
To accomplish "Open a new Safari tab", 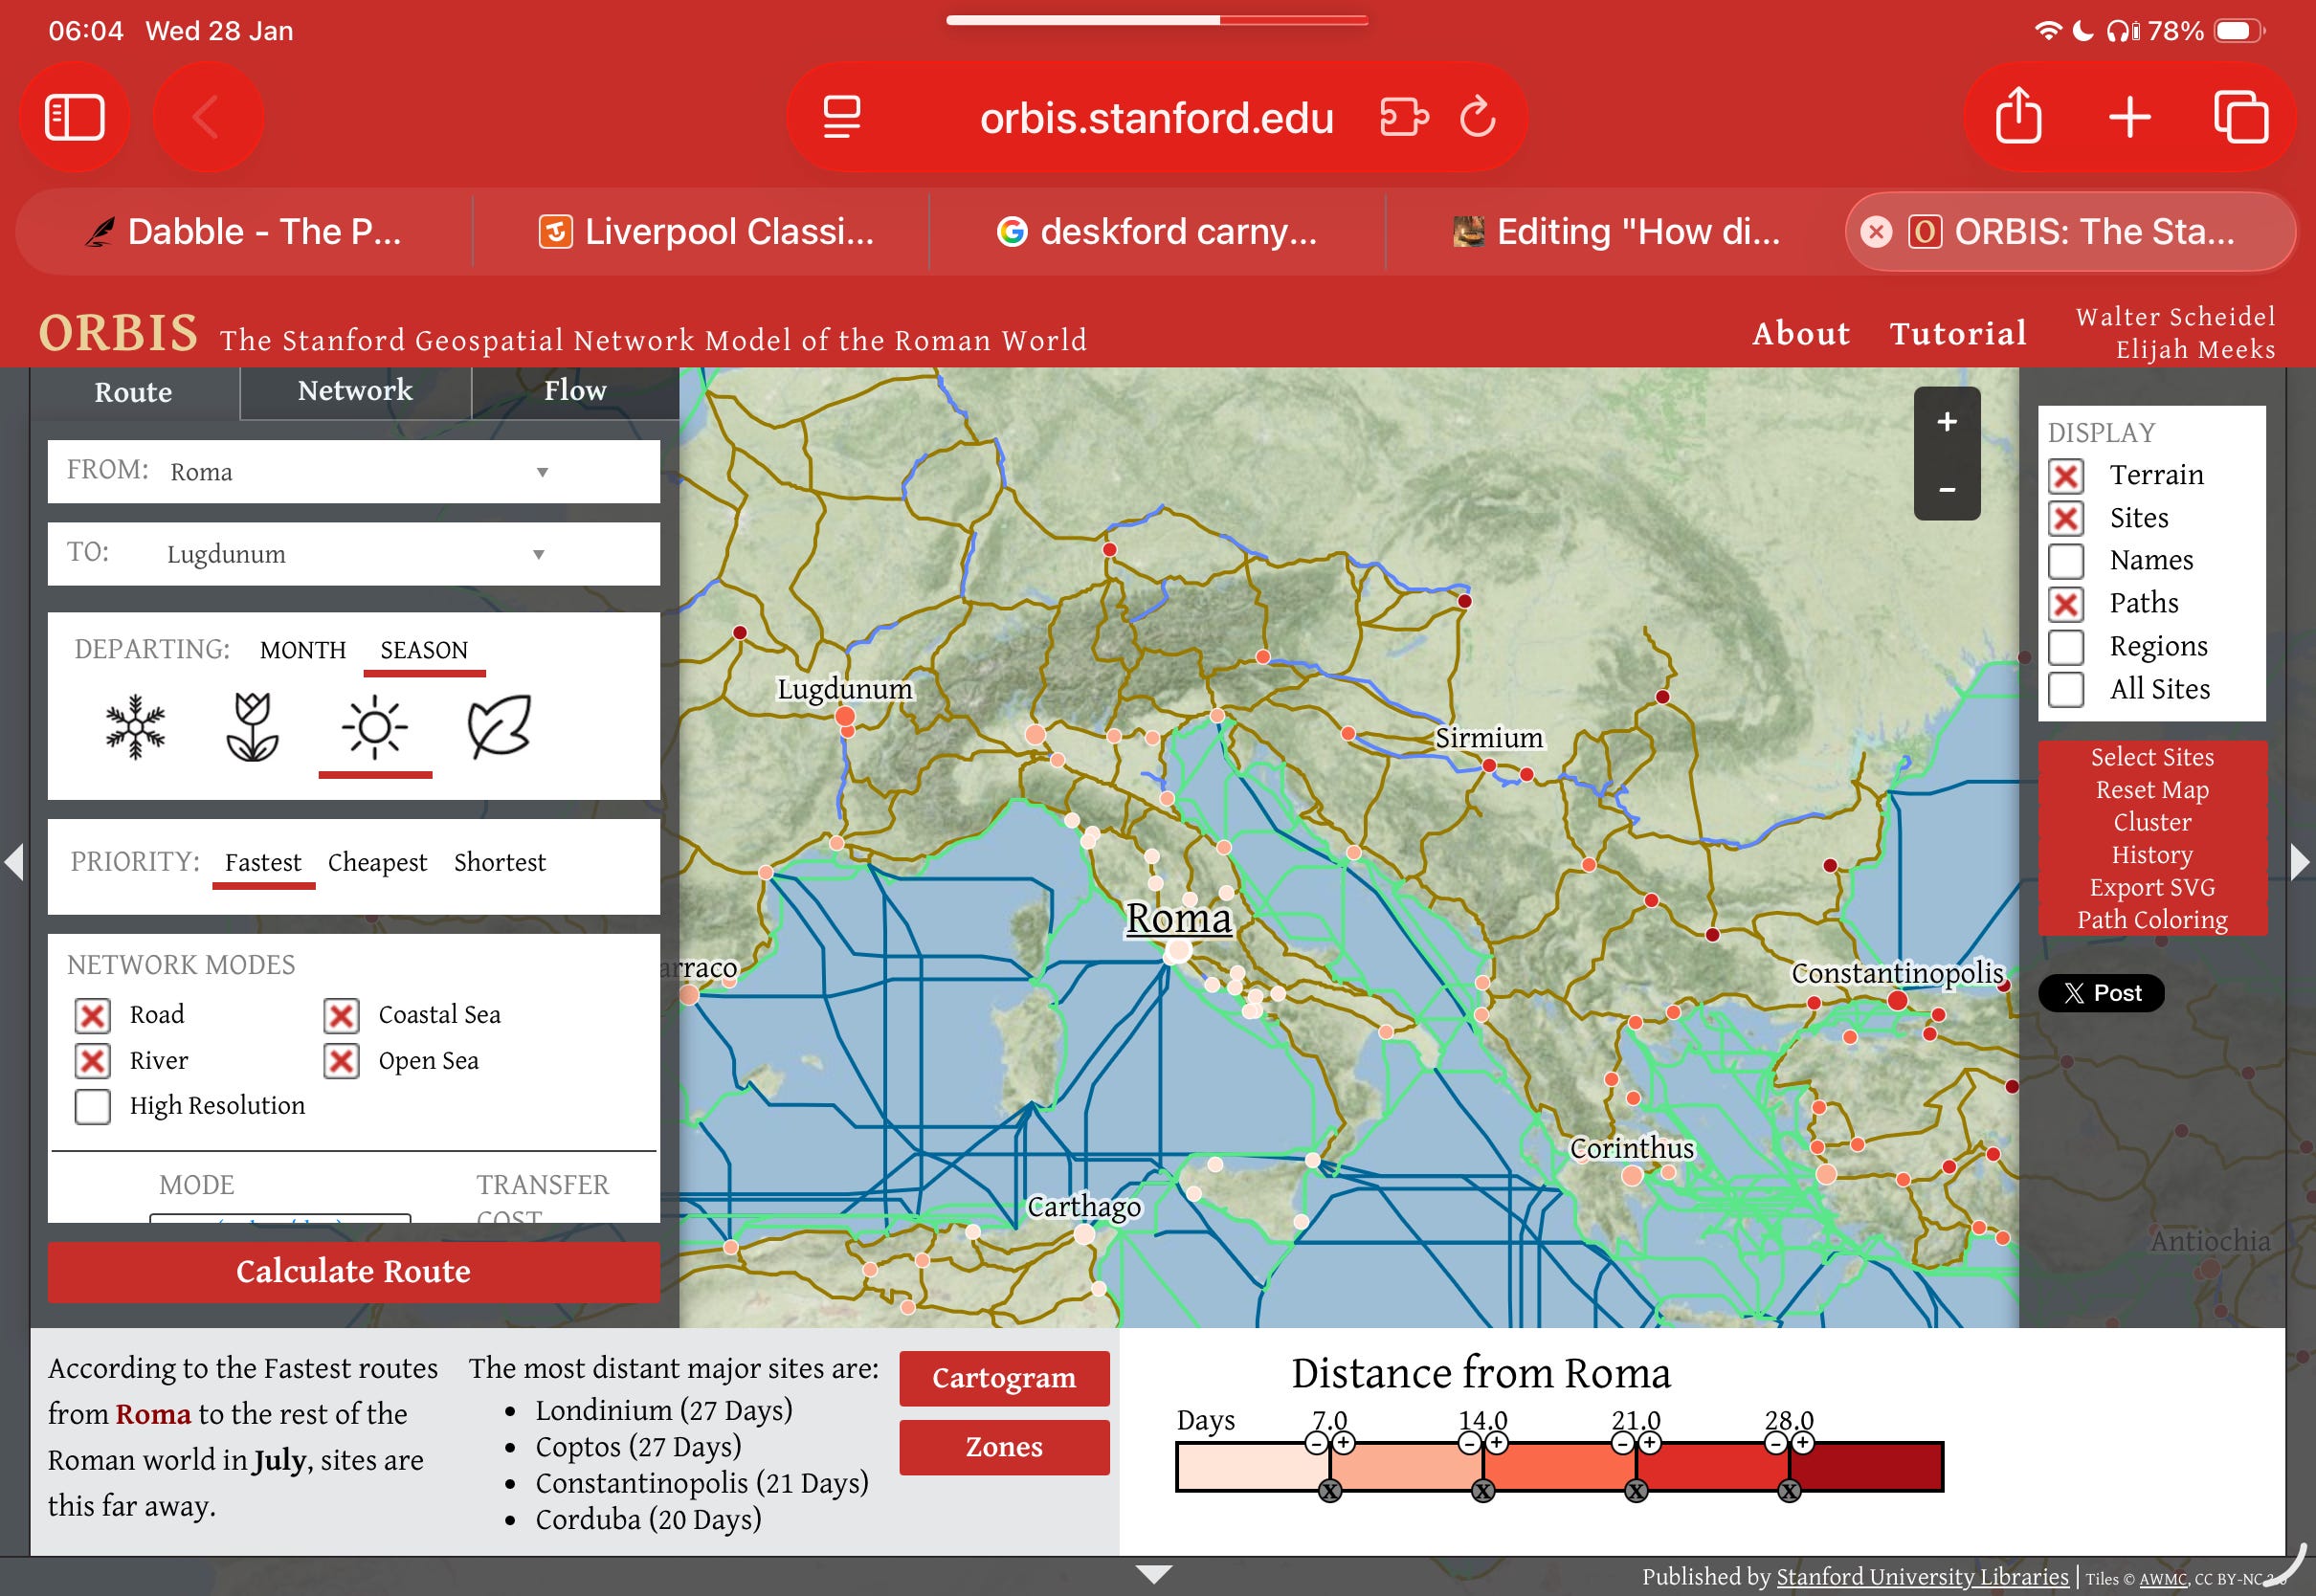I will 2130,118.
